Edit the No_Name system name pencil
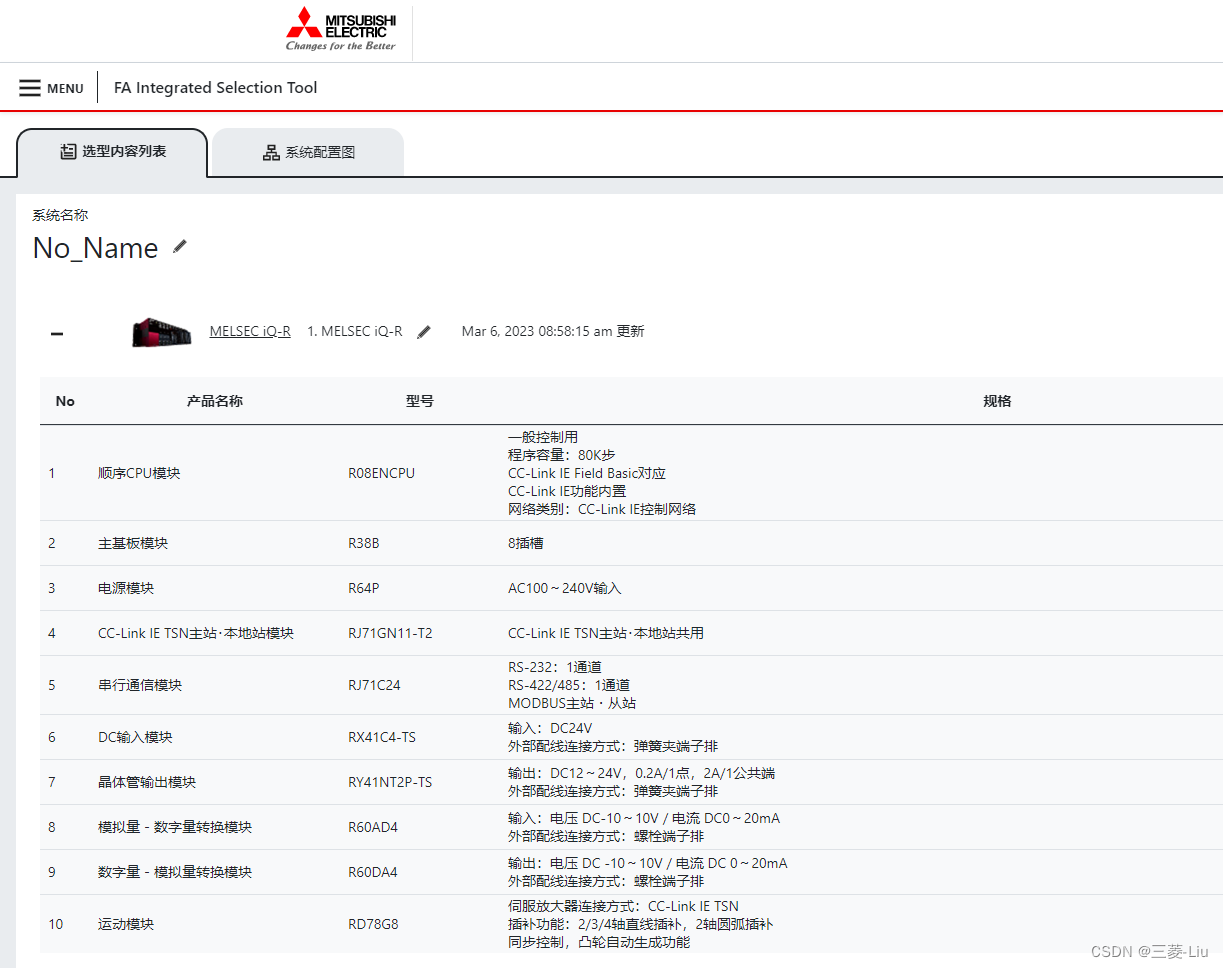Screen dimensions: 1223x968 (x=180, y=246)
